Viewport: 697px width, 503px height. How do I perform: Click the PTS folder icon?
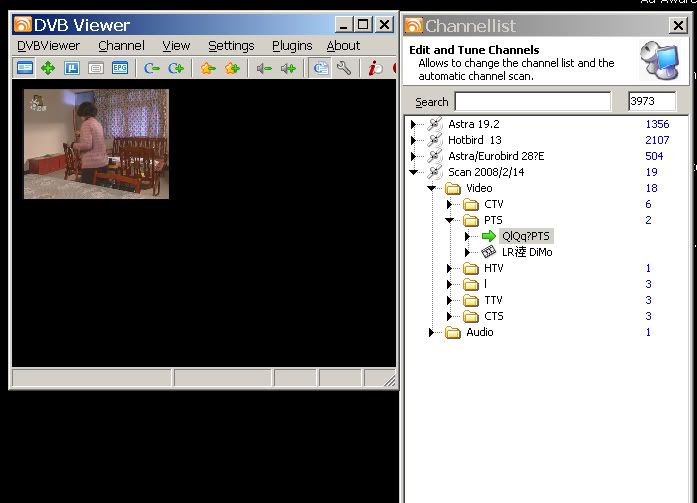pyautogui.click(x=471, y=220)
